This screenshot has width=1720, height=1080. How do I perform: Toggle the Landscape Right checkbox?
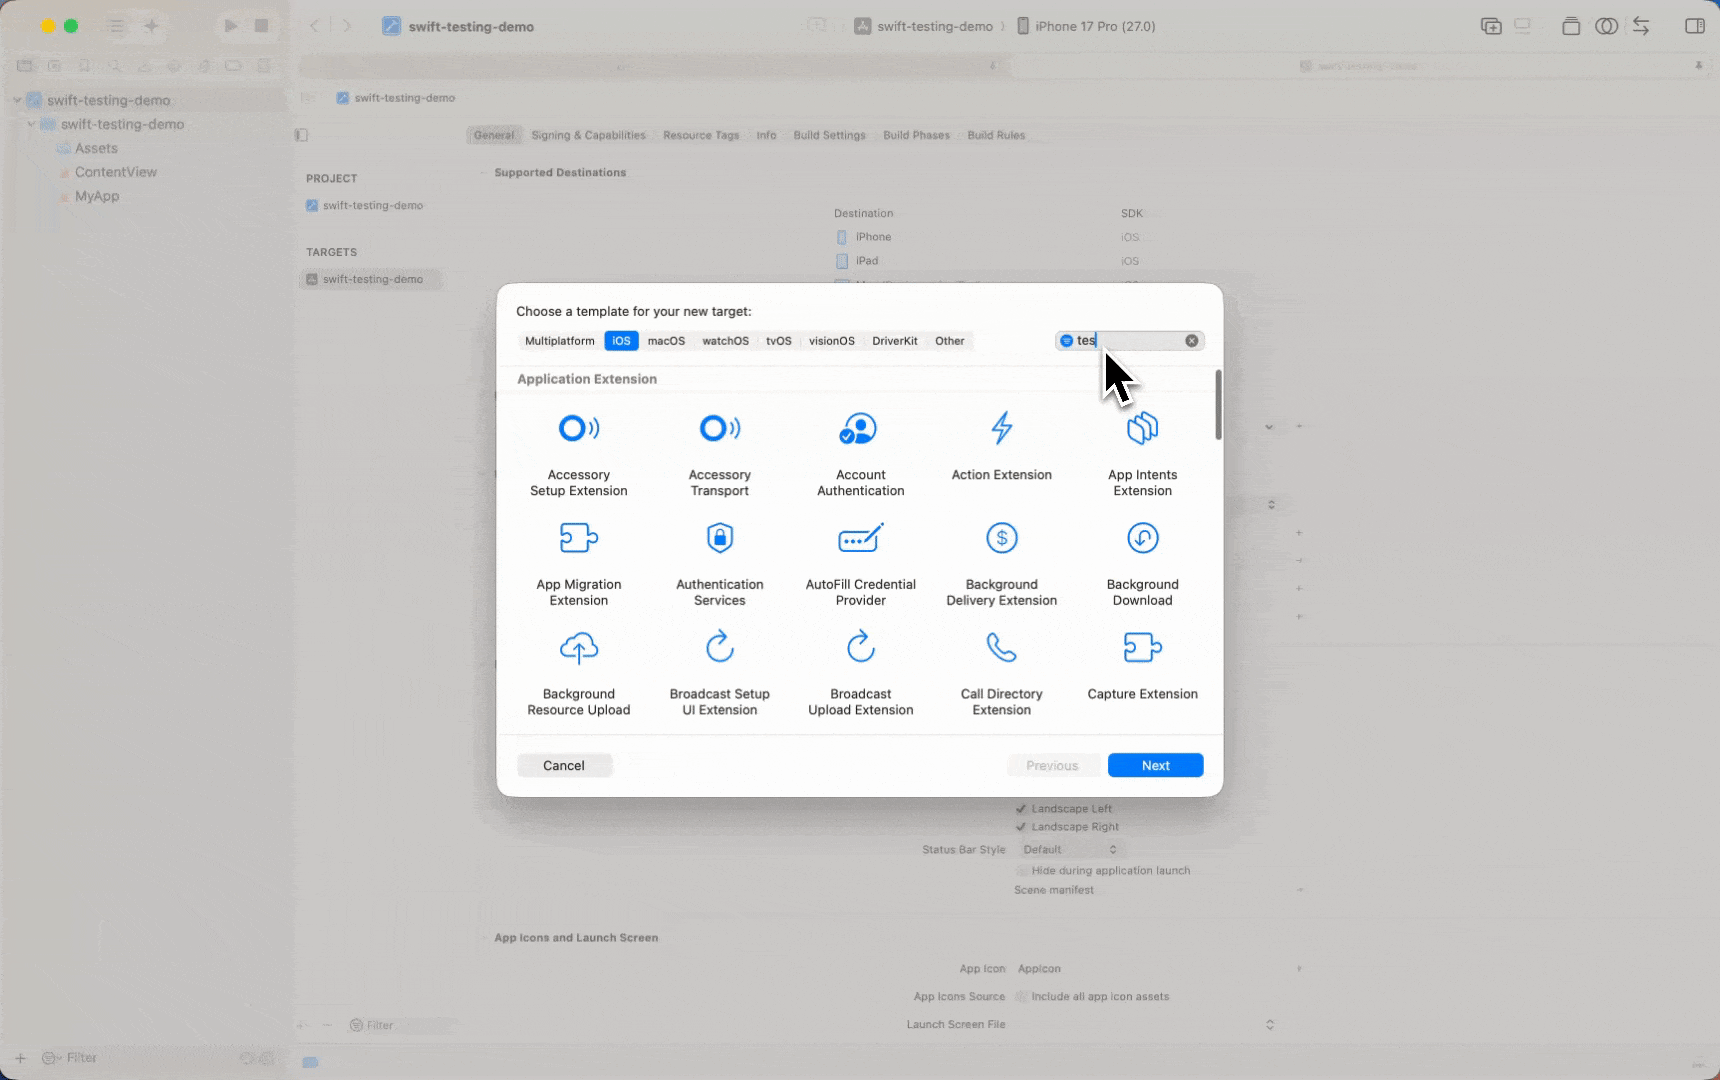click(1021, 827)
